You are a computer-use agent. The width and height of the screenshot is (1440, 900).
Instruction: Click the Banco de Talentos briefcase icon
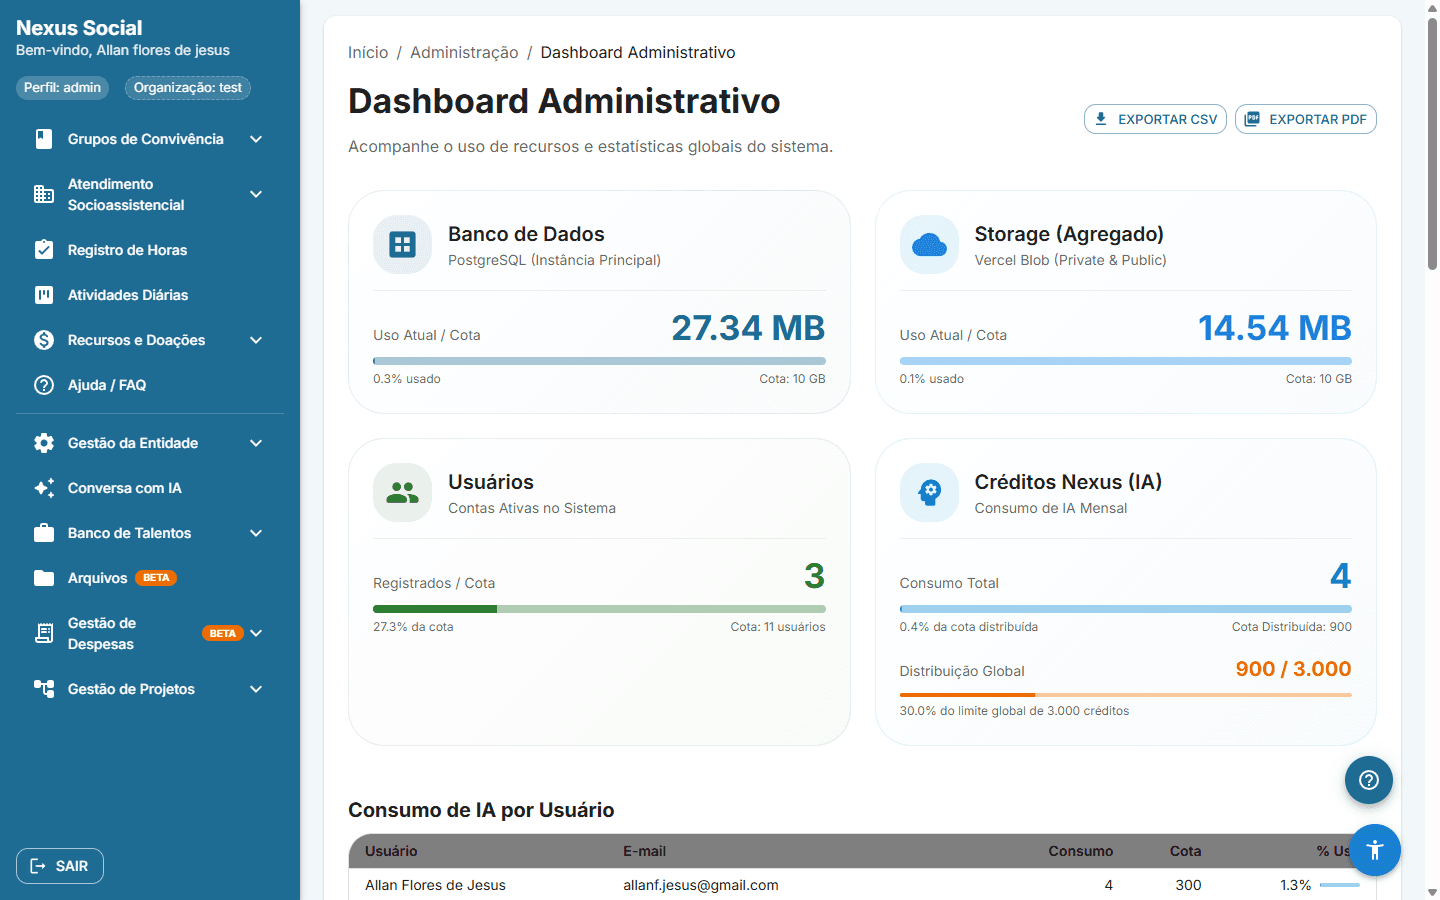tap(44, 533)
